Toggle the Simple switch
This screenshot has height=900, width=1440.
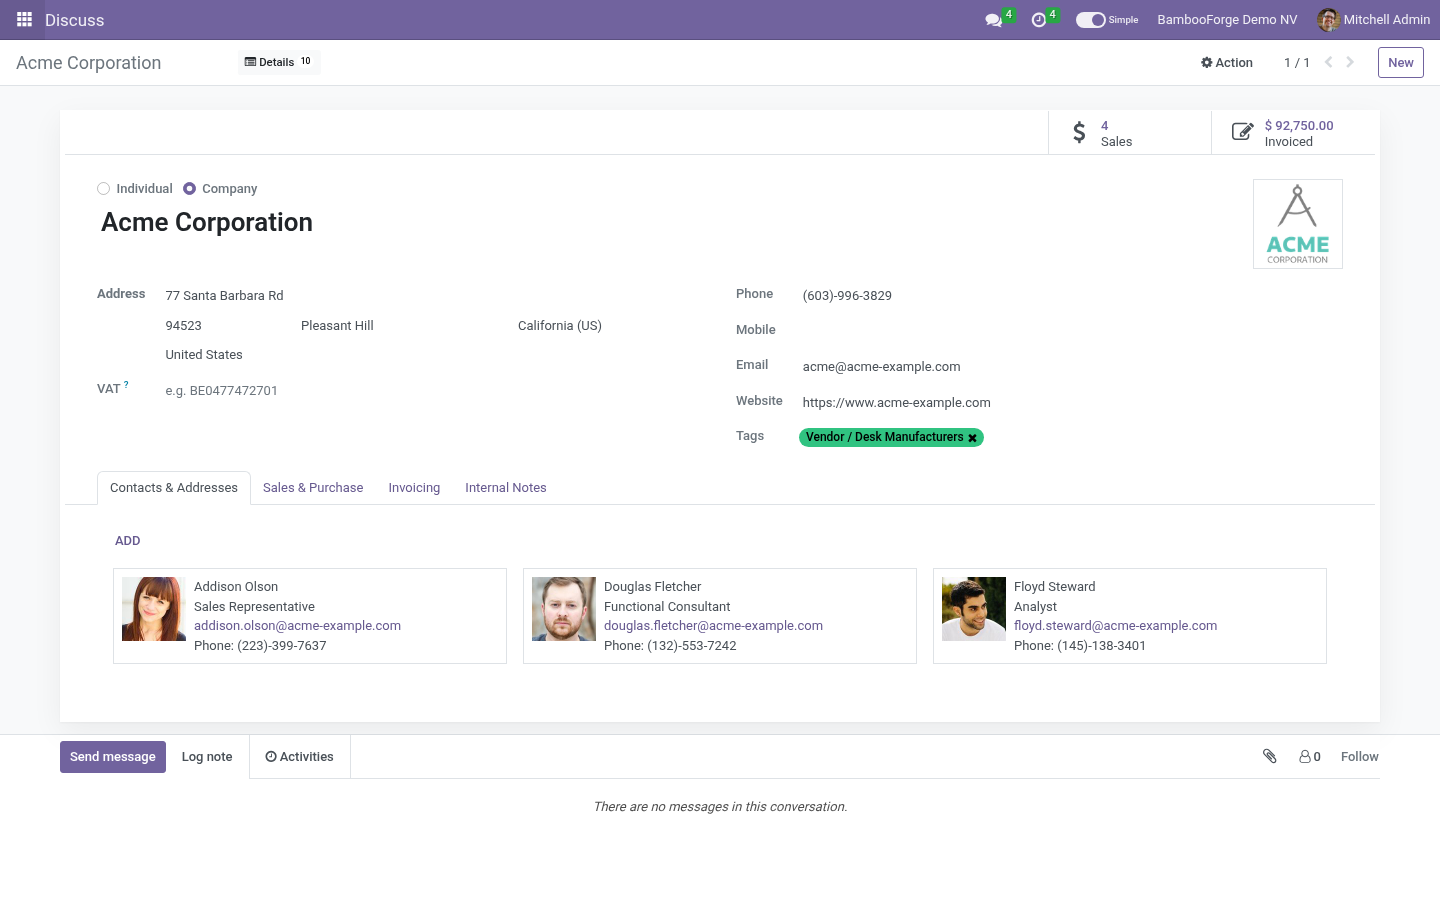[x=1090, y=20]
